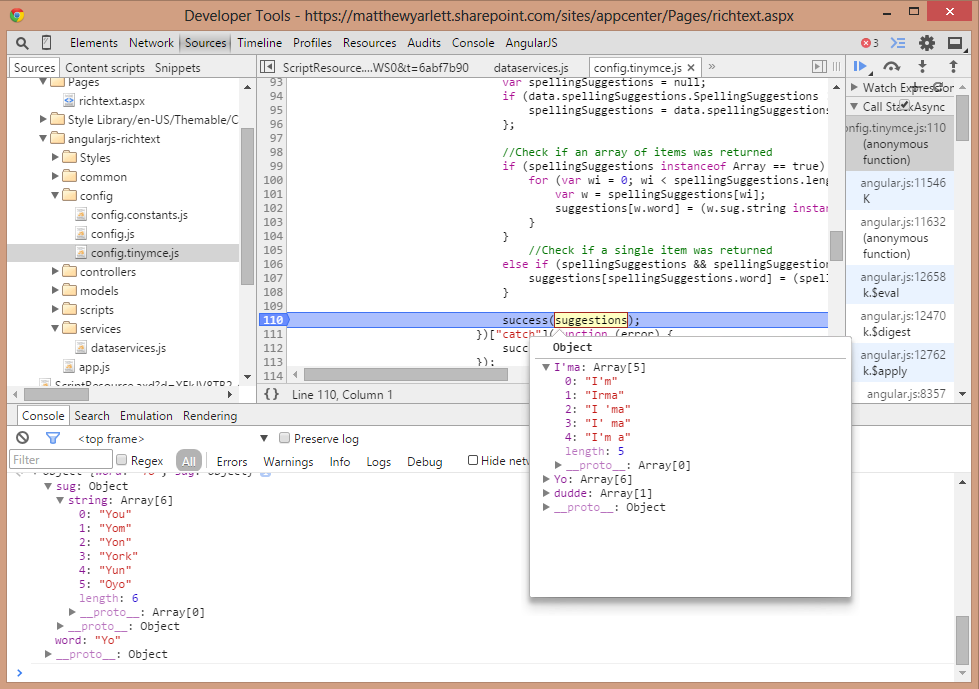Screen dimensions: 979x689
Task: Switch to the Network panel
Action: coord(151,43)
